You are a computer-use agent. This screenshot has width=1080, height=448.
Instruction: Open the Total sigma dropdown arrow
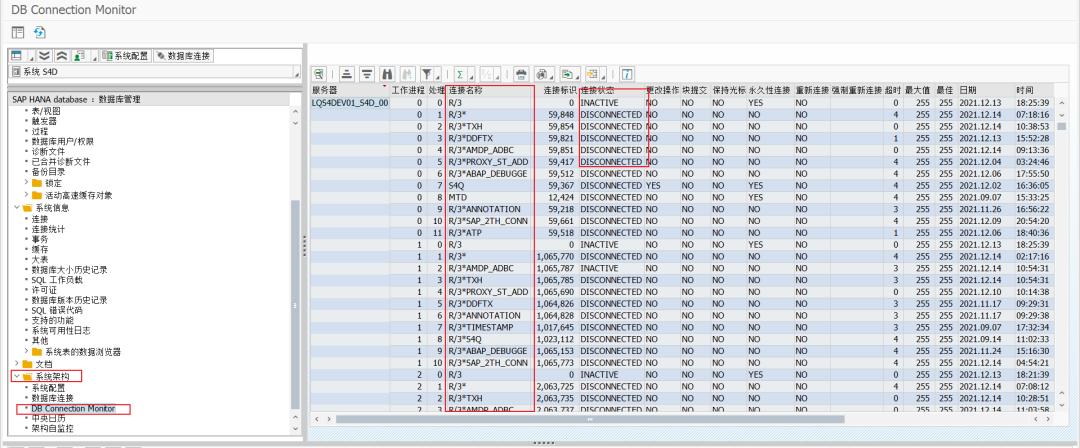[x=471, y=74]
